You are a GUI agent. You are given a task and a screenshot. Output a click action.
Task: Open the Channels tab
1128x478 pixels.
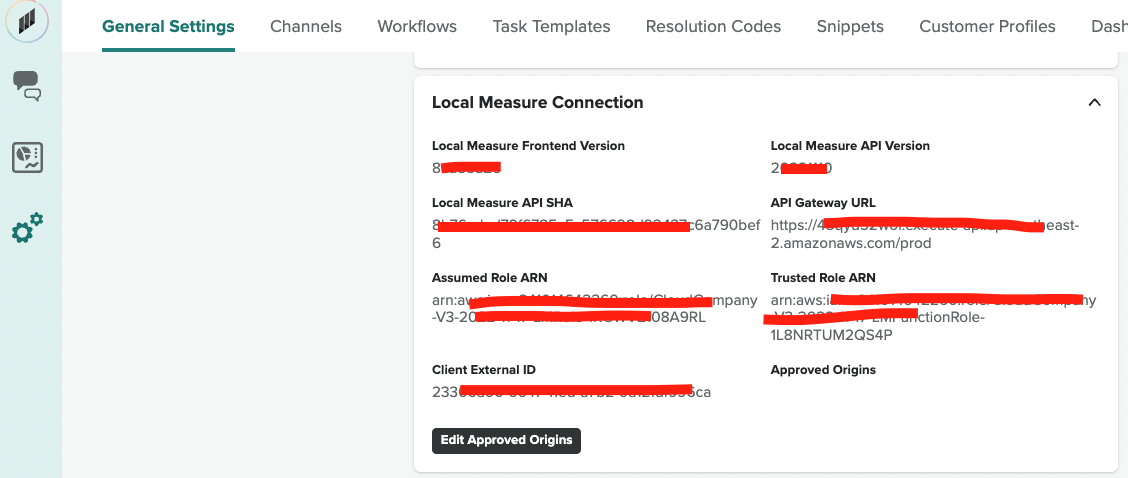(306, 27)
